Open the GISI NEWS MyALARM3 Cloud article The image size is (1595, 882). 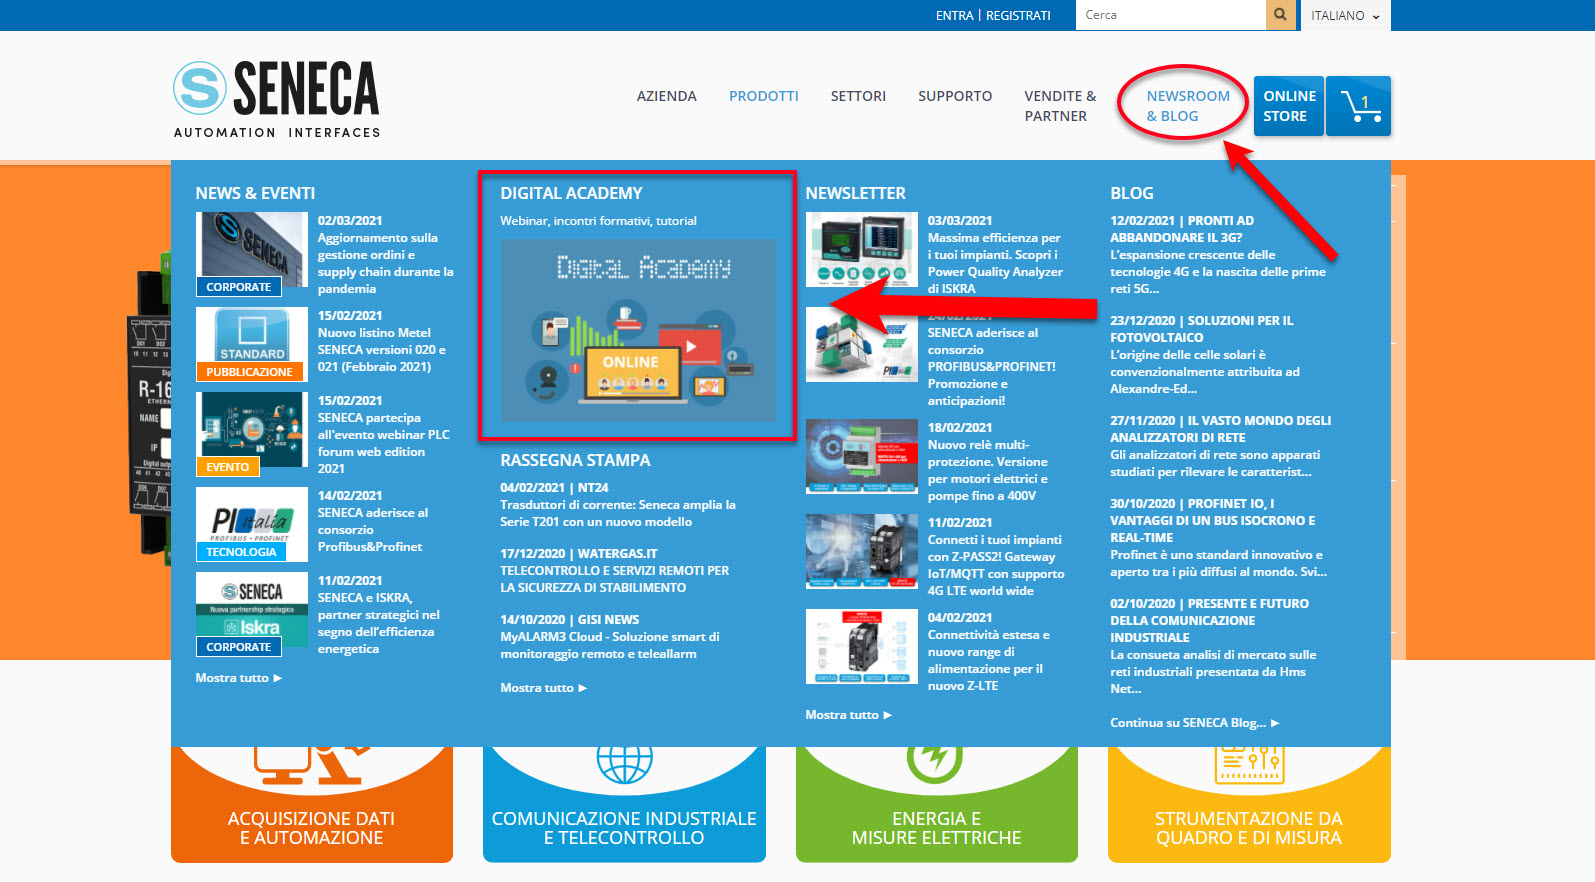point(610,637)
